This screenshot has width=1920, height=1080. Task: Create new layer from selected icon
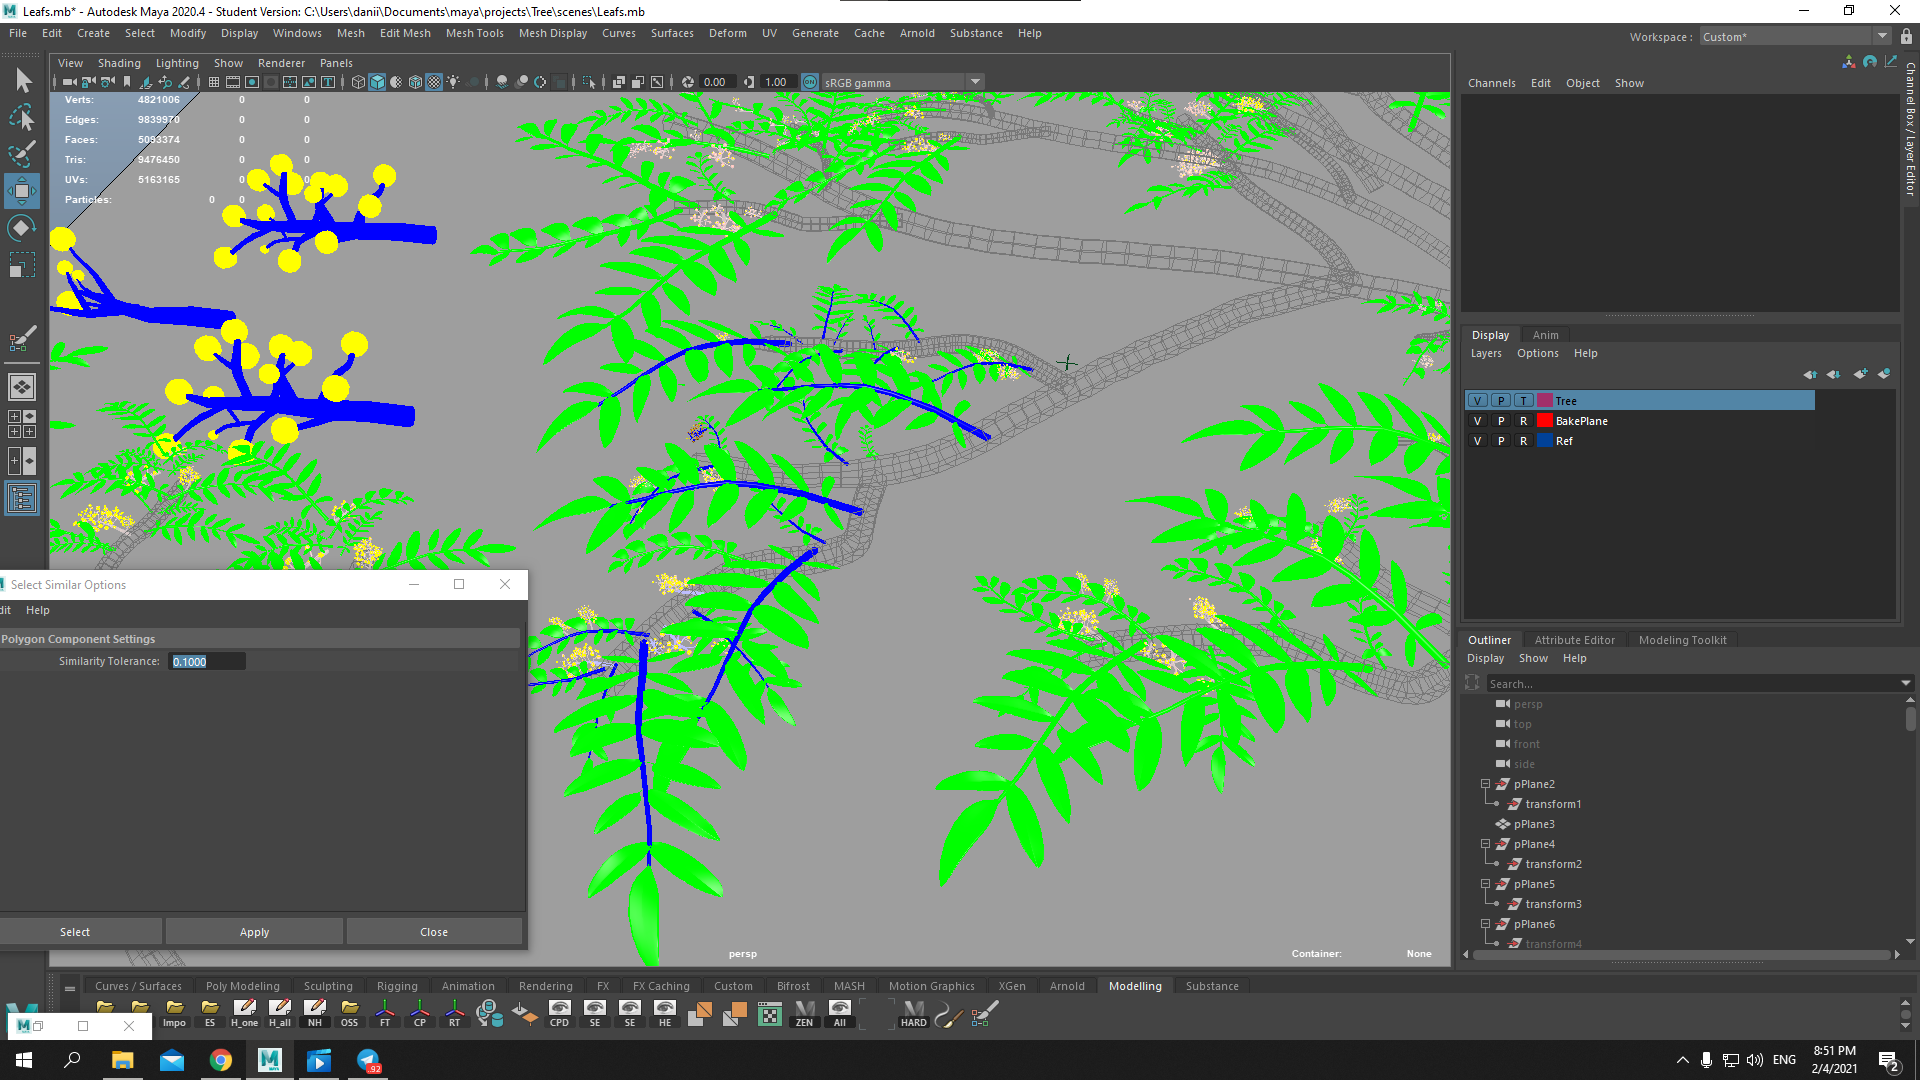tap(1884, 374)
